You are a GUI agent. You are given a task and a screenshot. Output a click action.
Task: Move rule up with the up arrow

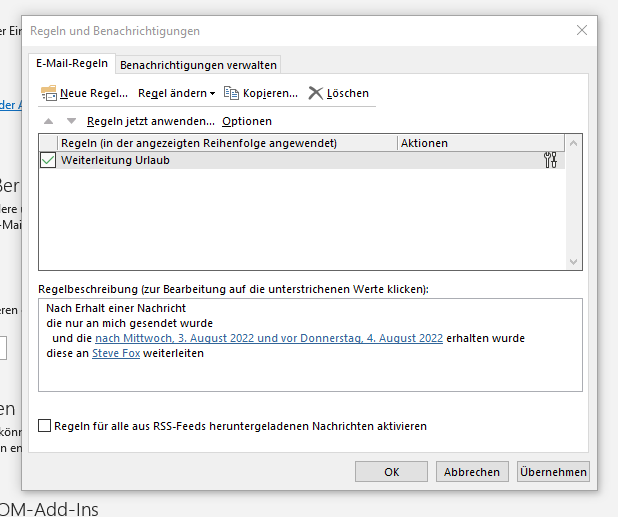(x=48, y=121)
